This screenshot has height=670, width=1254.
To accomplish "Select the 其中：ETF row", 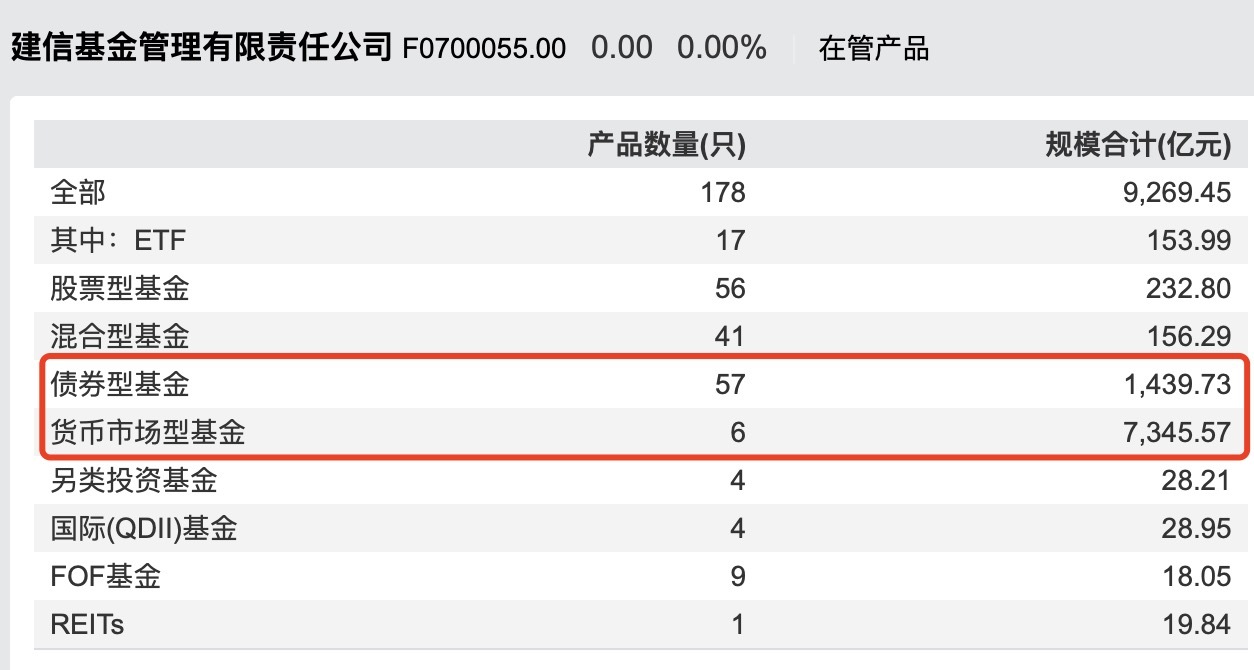I will 640,240.
